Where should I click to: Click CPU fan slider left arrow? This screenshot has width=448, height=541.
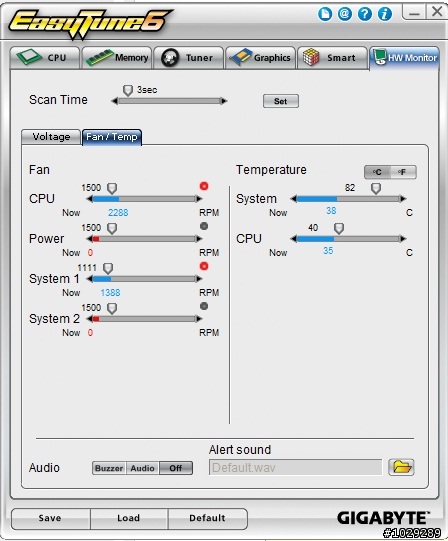89,199
